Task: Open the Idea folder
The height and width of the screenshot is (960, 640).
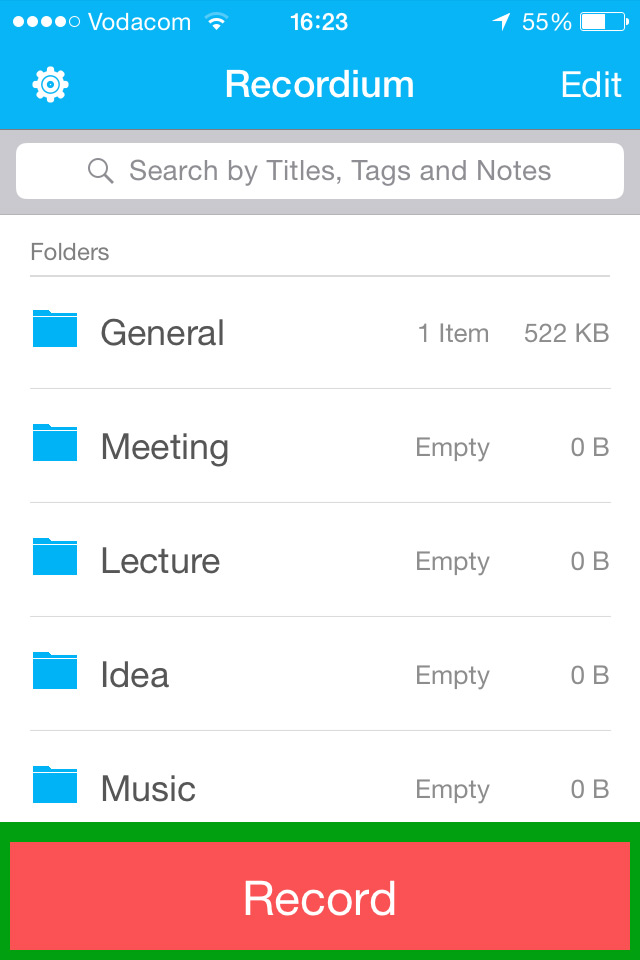Action: point(320,673)
